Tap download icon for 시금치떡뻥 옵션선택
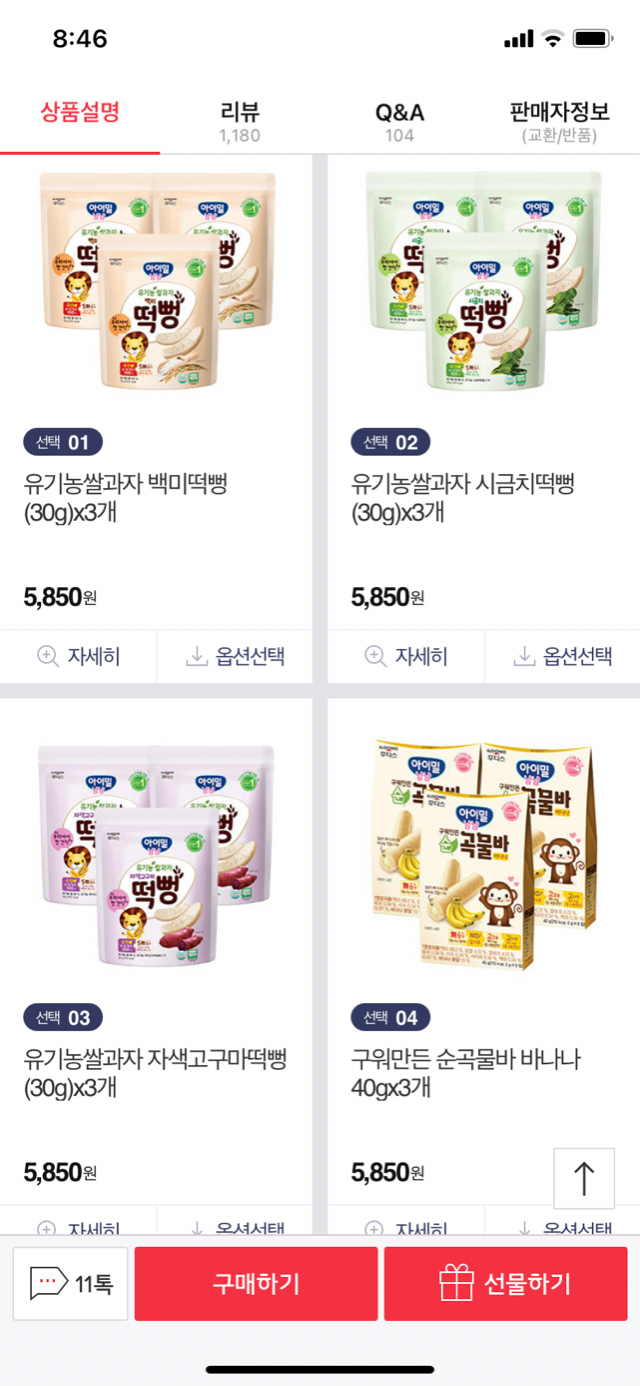 click(x=524, y=656)
